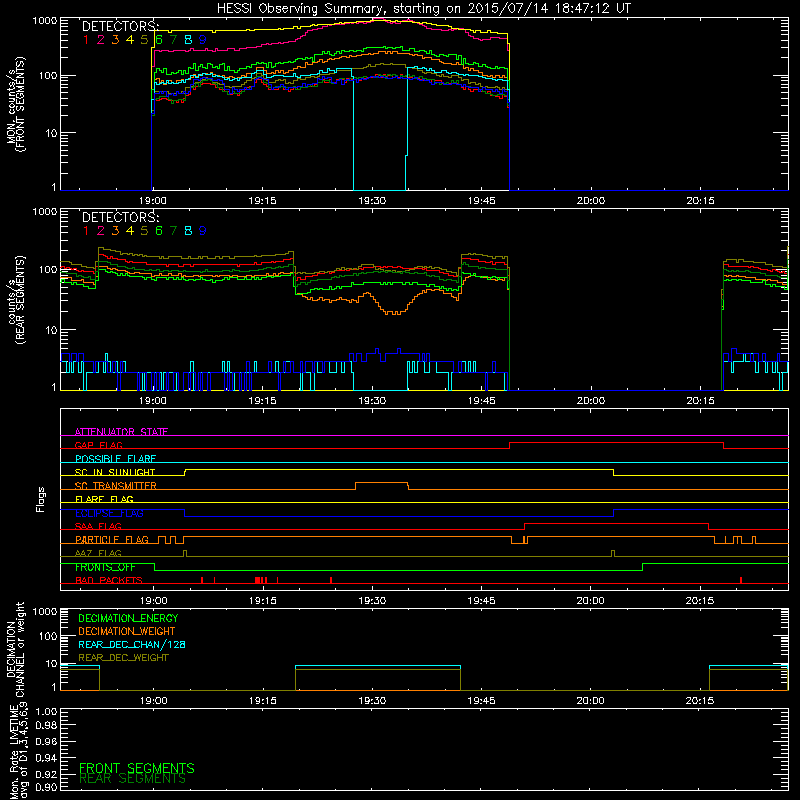Click the 'ECLIPSE_FLAG' flag label
The width and height of the screenshot is (800, 800).
coord(109,513)
